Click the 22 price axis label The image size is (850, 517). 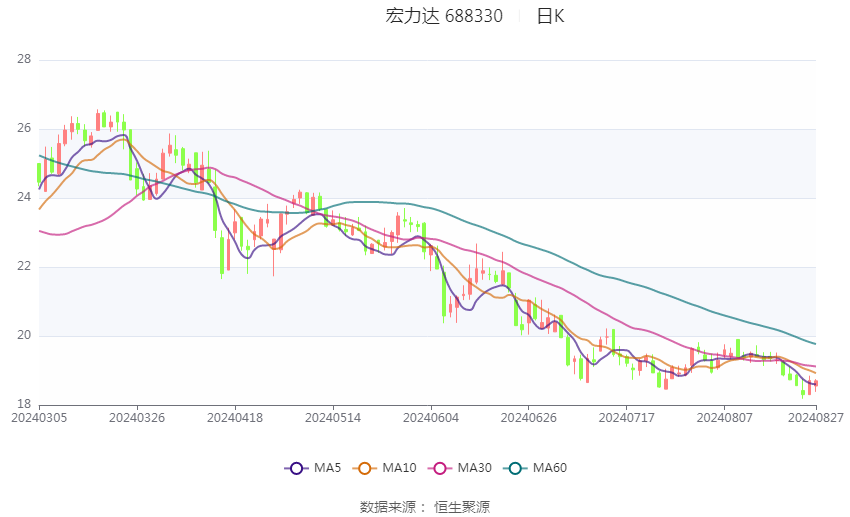coord(24,267)
